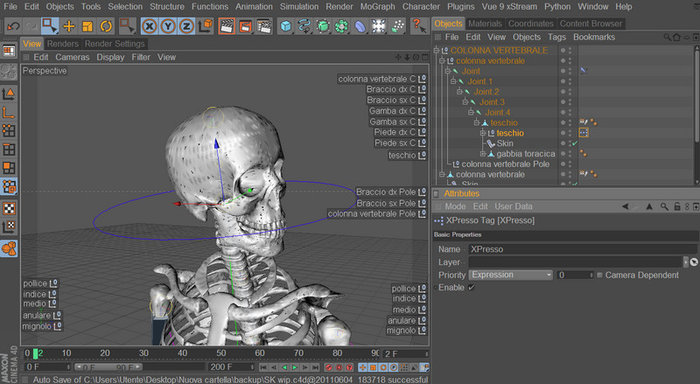Image resolution: width=700 pixels, height=384 pixels.
Task: Enable the Camera Dependent checkbox
Action: click(600, 275)
